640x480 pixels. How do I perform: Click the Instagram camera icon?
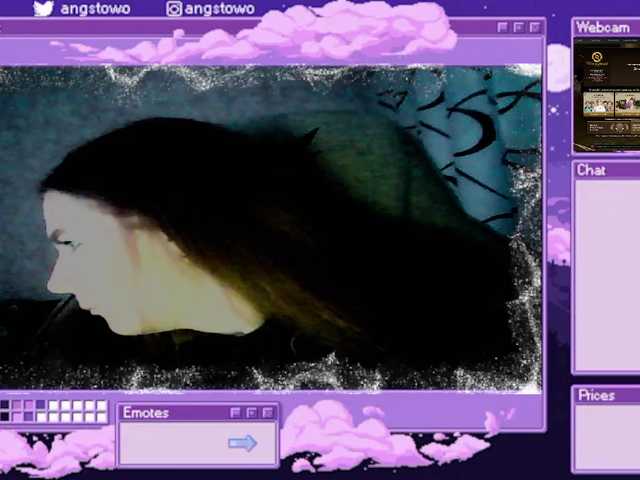174,9
